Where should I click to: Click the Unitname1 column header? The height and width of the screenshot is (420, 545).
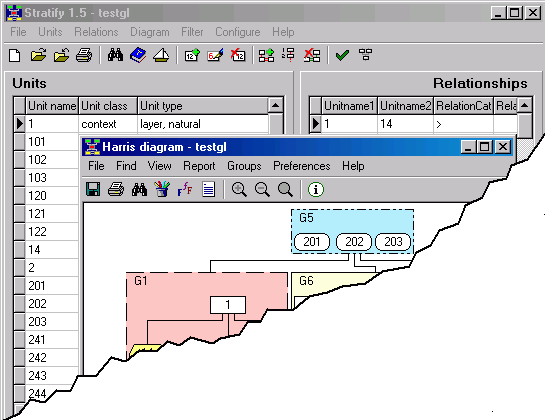click(349, 106)
